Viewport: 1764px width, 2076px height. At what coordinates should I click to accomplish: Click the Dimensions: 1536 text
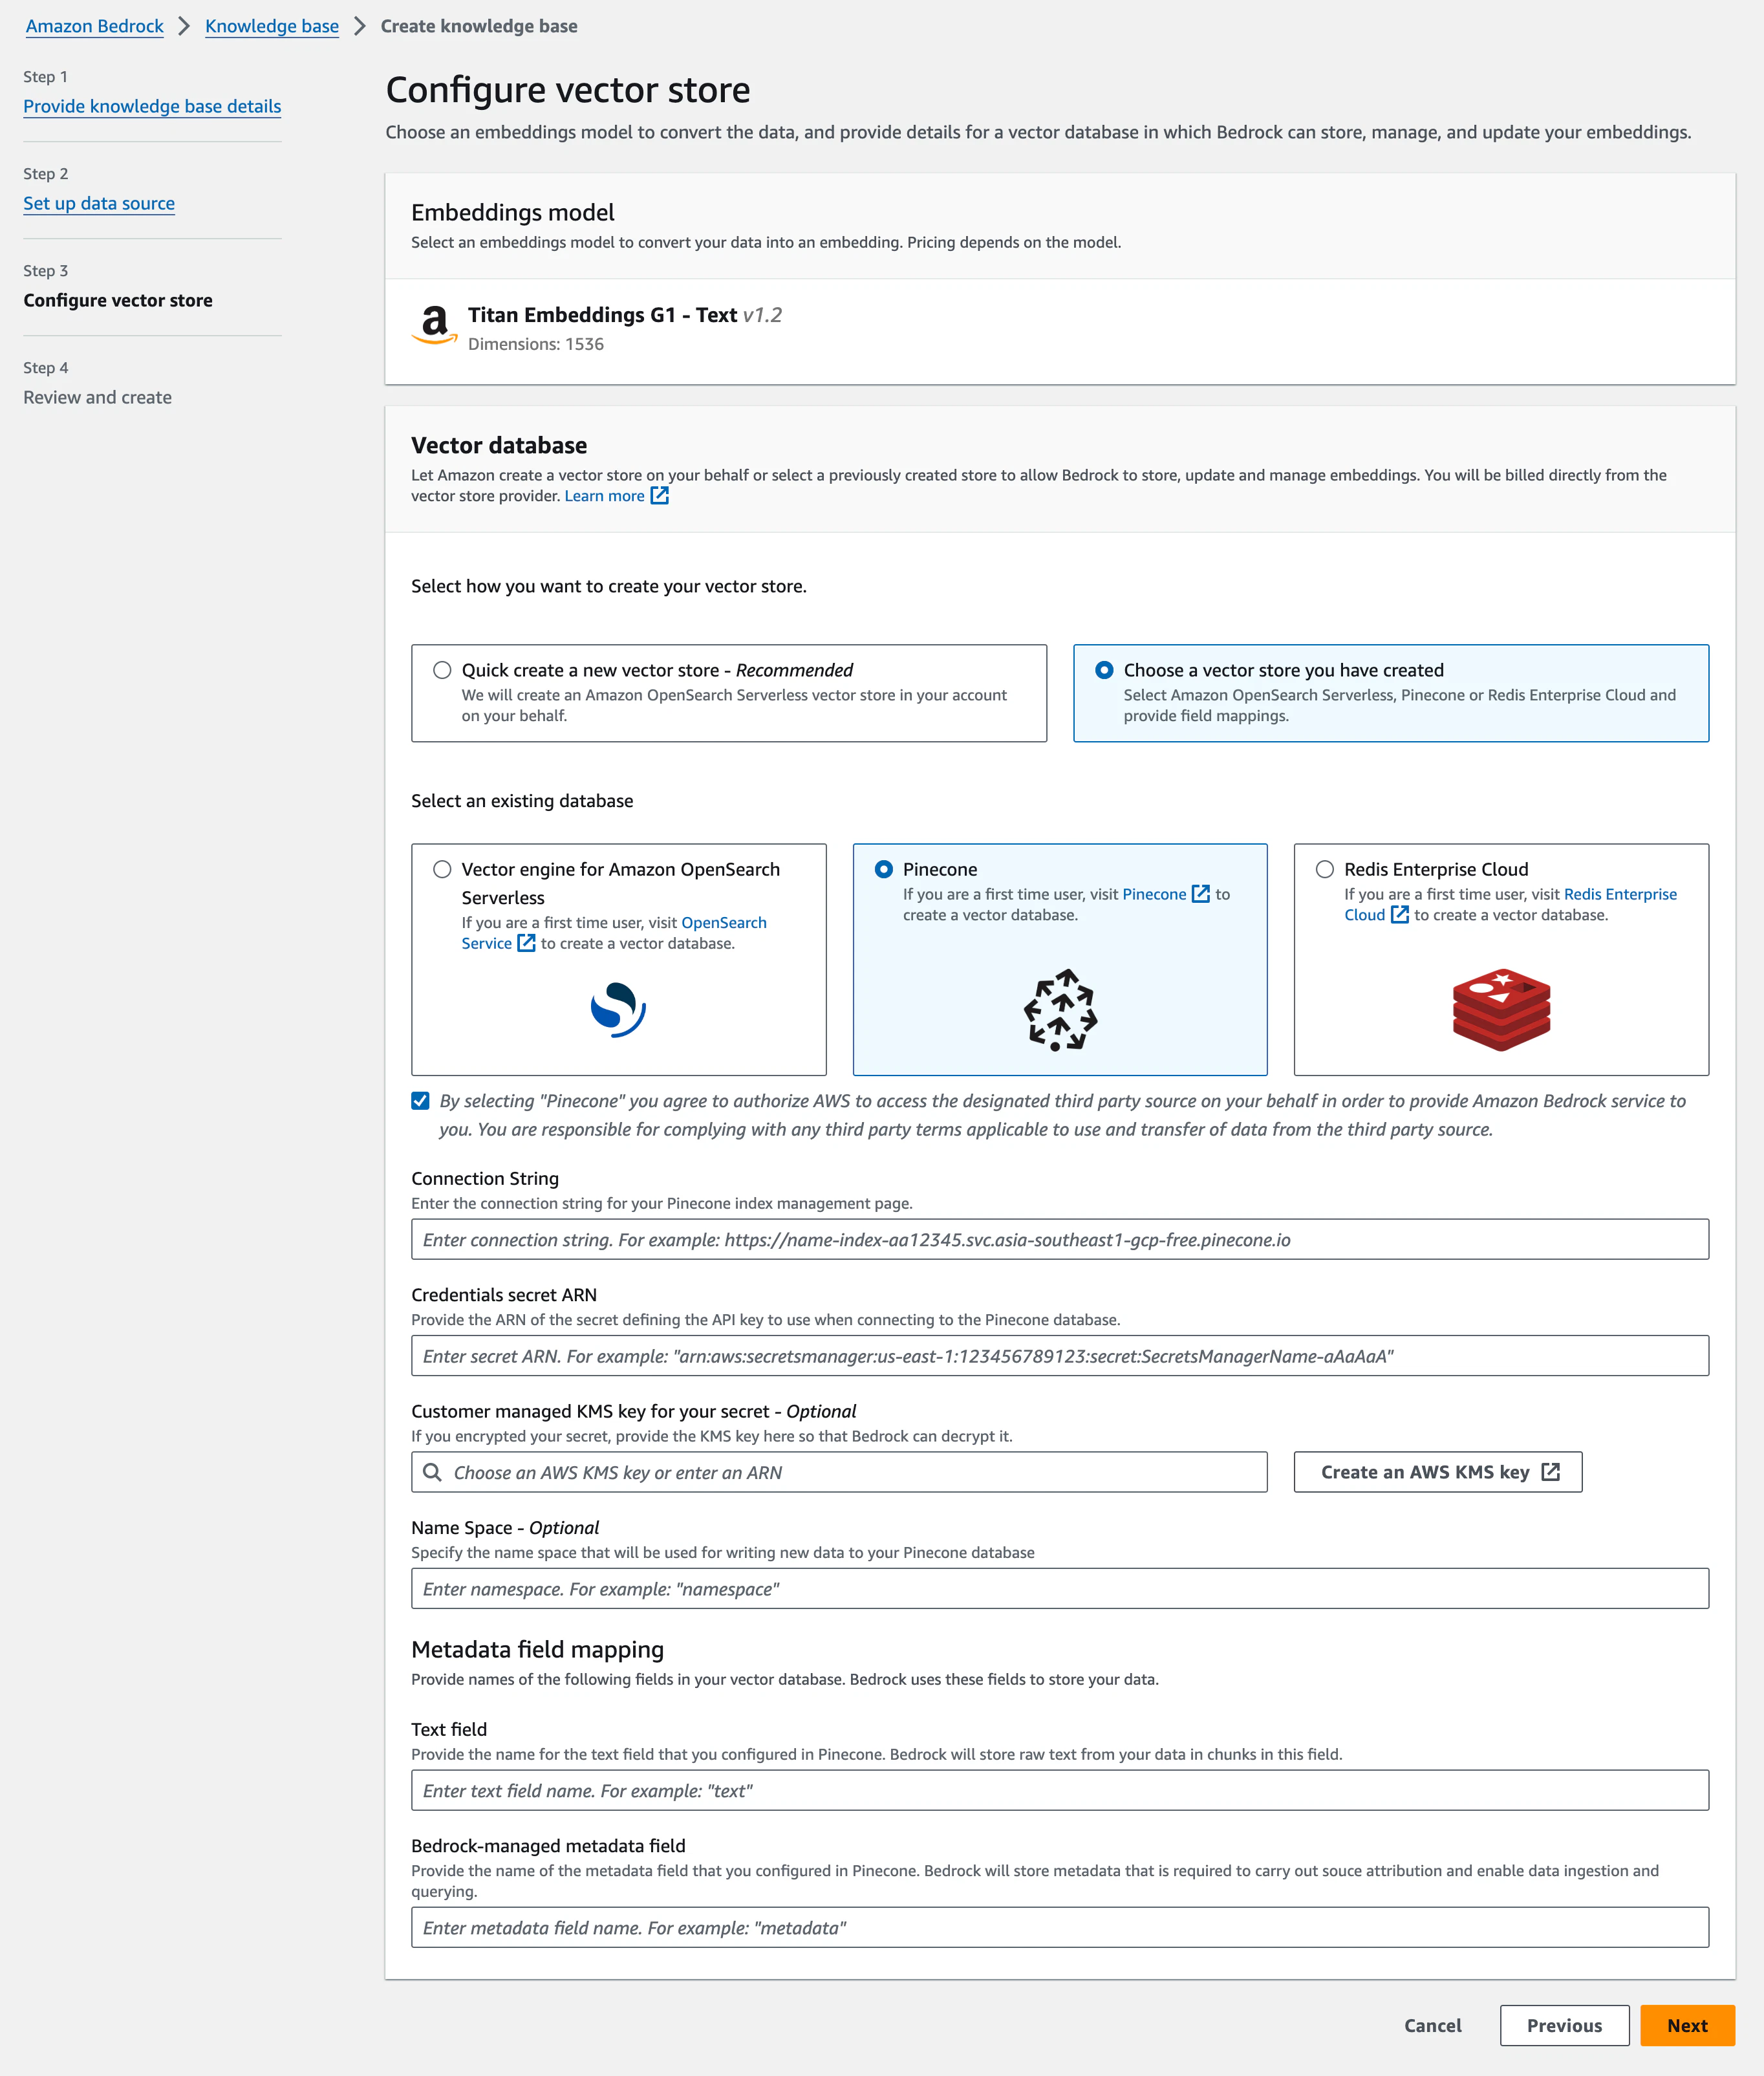[536, 344]
